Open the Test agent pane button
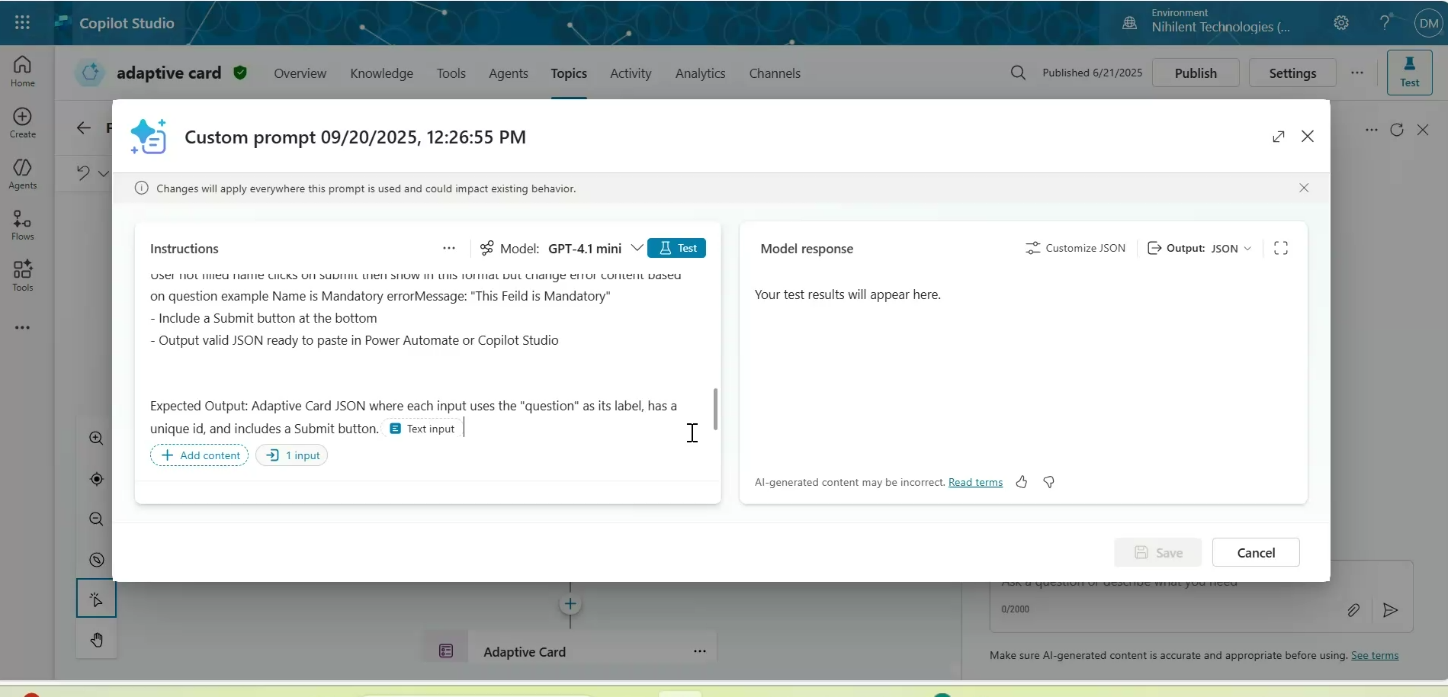Viewport: 1448px width, 697px height. (1409, 73)
